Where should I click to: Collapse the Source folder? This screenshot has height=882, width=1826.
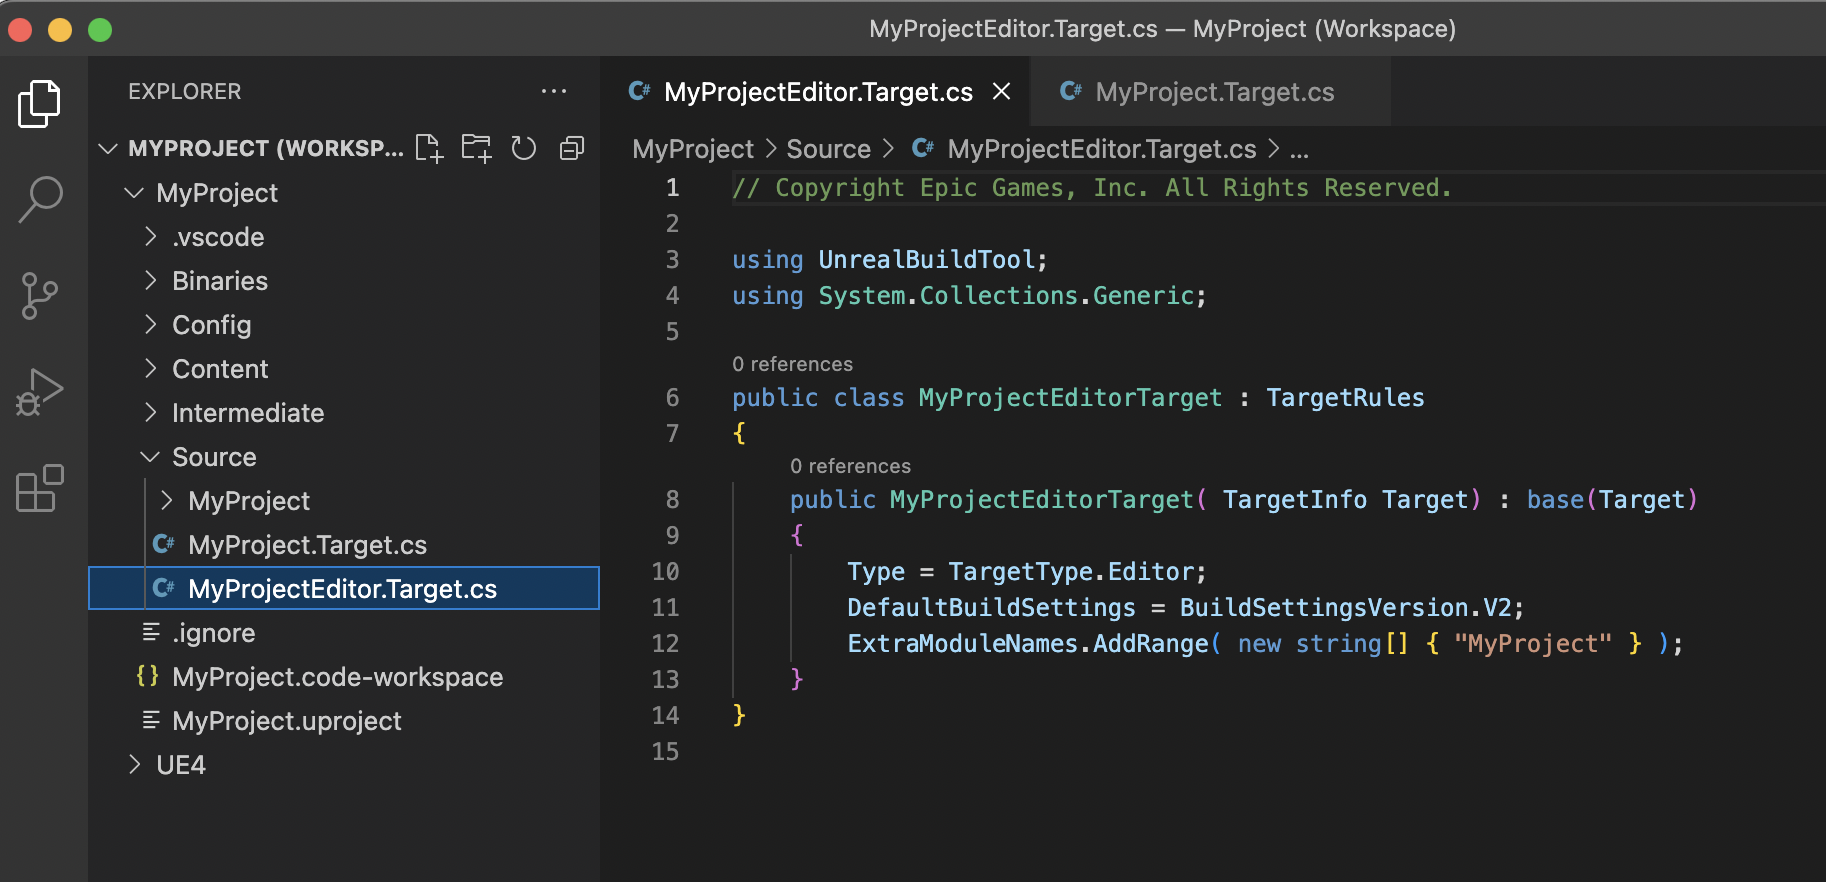(150, 457)
